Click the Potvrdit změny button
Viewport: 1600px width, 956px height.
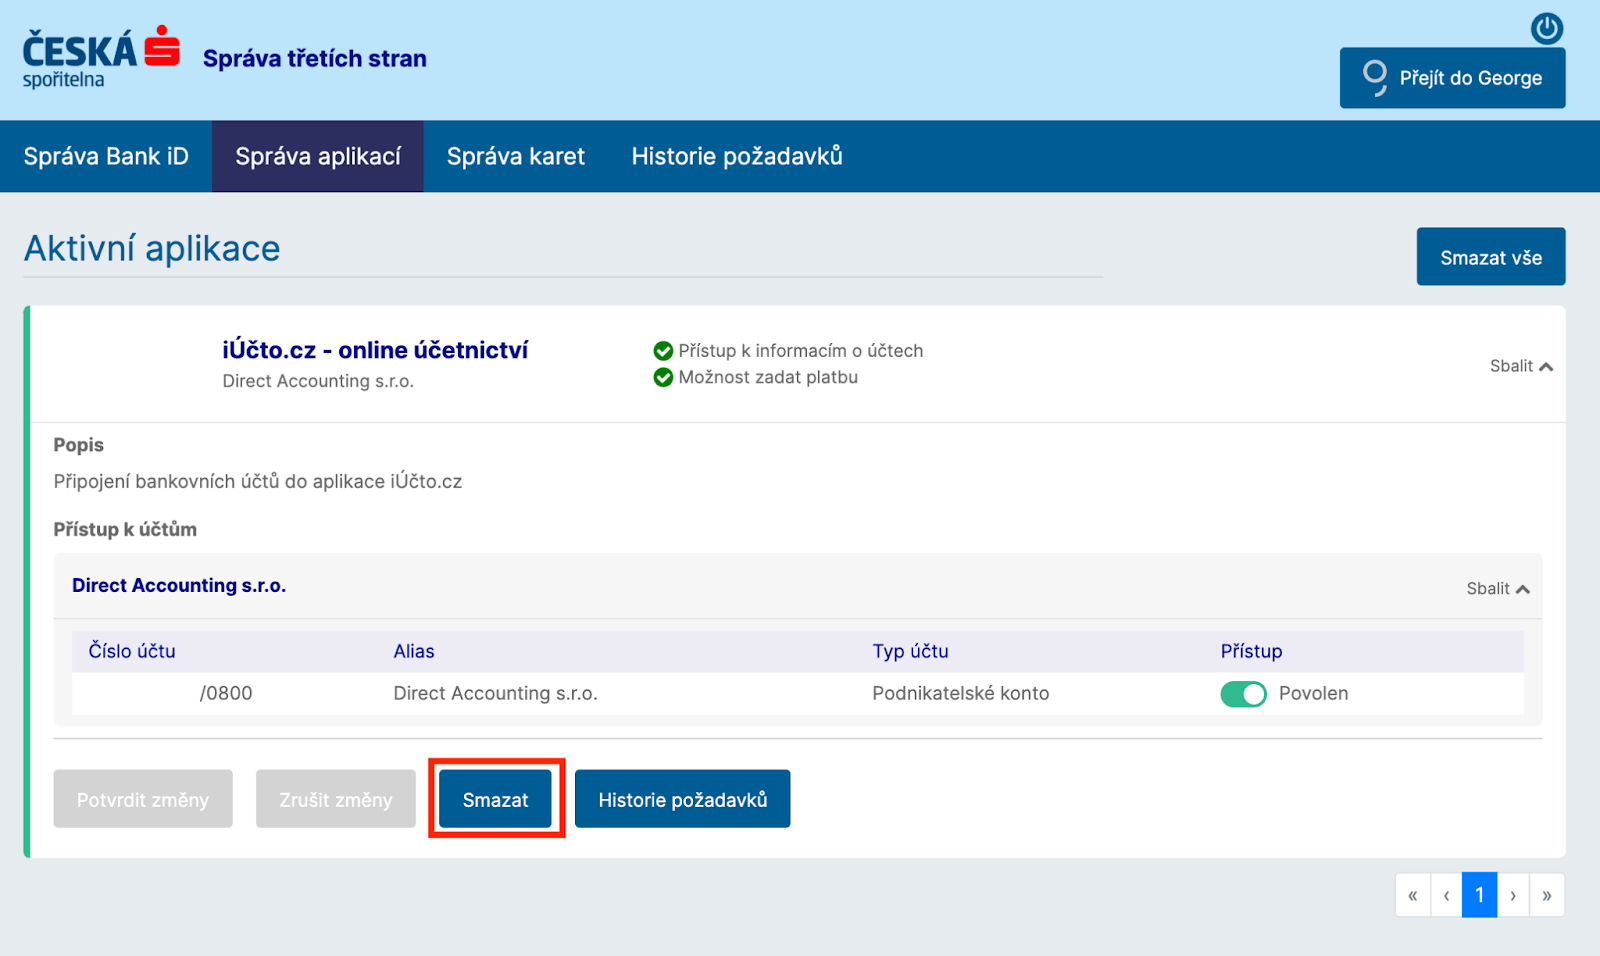(x=143, y=799)
